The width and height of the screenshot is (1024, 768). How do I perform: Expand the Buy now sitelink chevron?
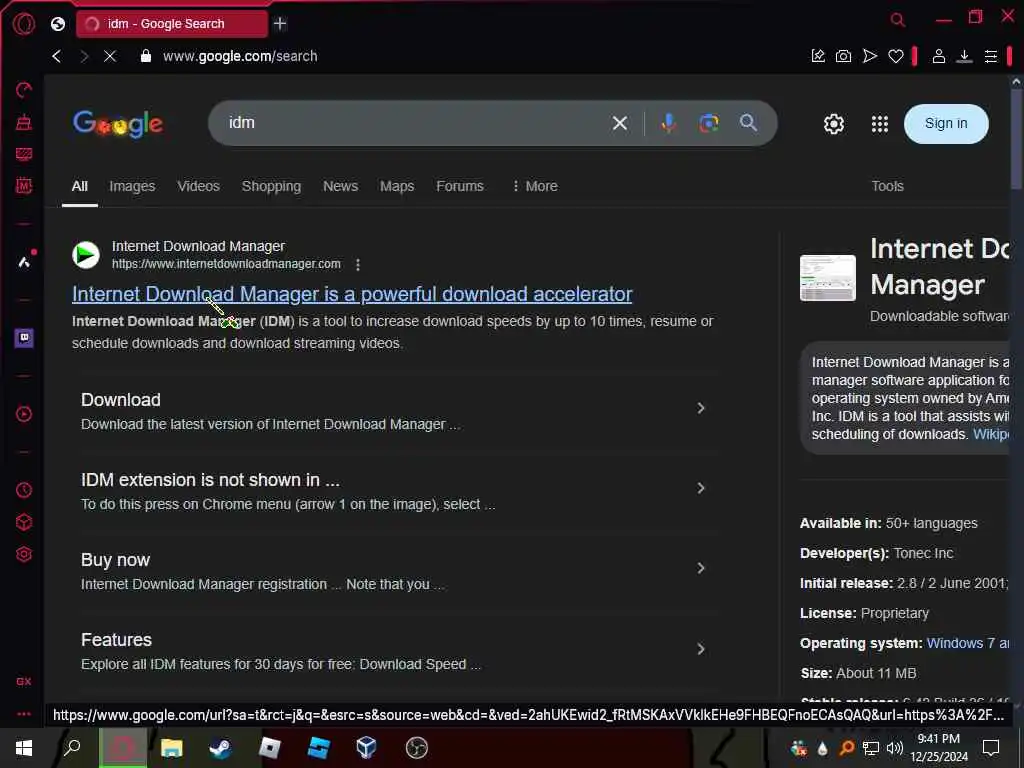[700, 568]
